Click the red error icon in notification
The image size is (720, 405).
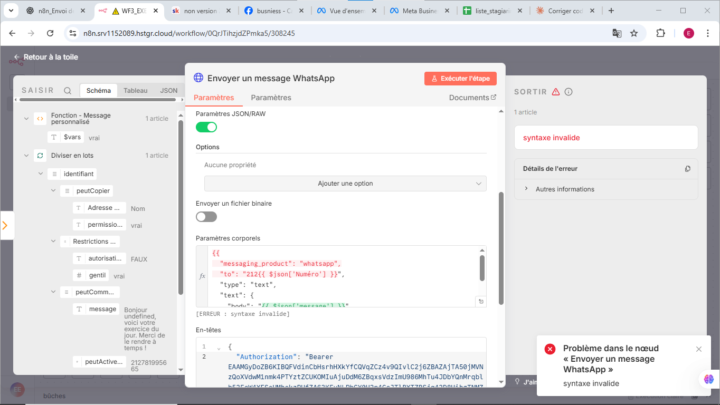pyautogui.click(x=550, y=349)
